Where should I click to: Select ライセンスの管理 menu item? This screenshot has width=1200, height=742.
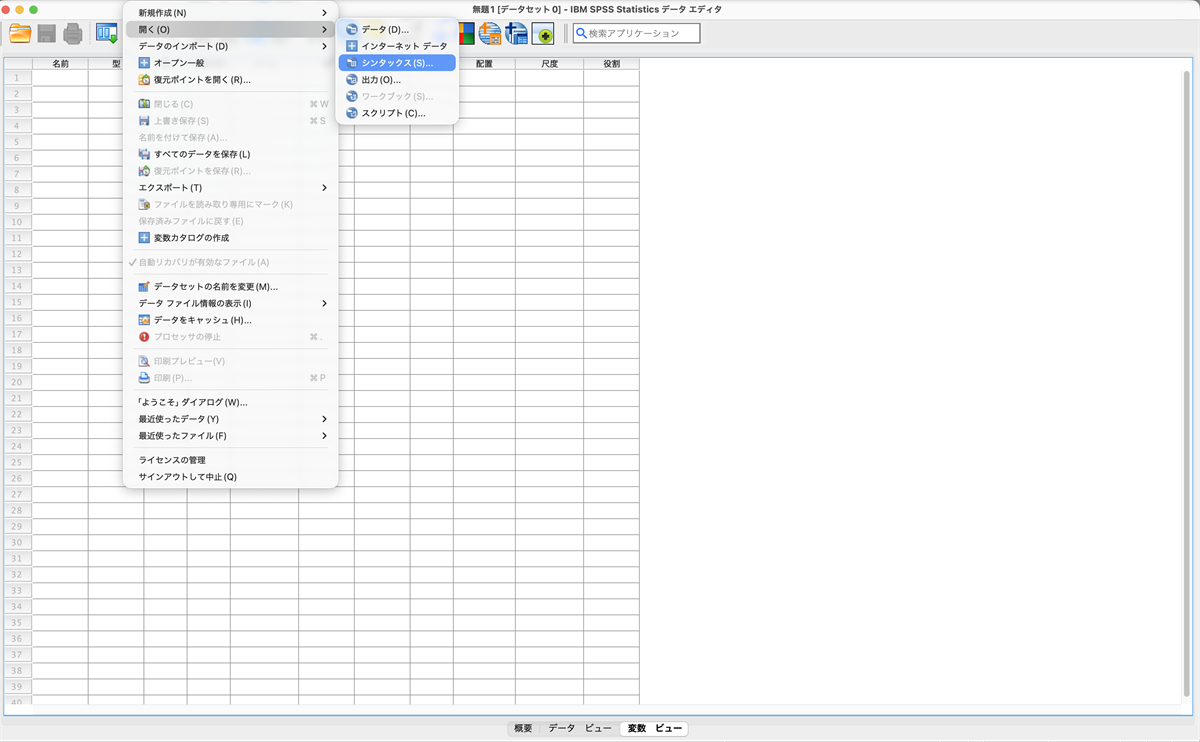pyautogui.click(x=230, y=460)
